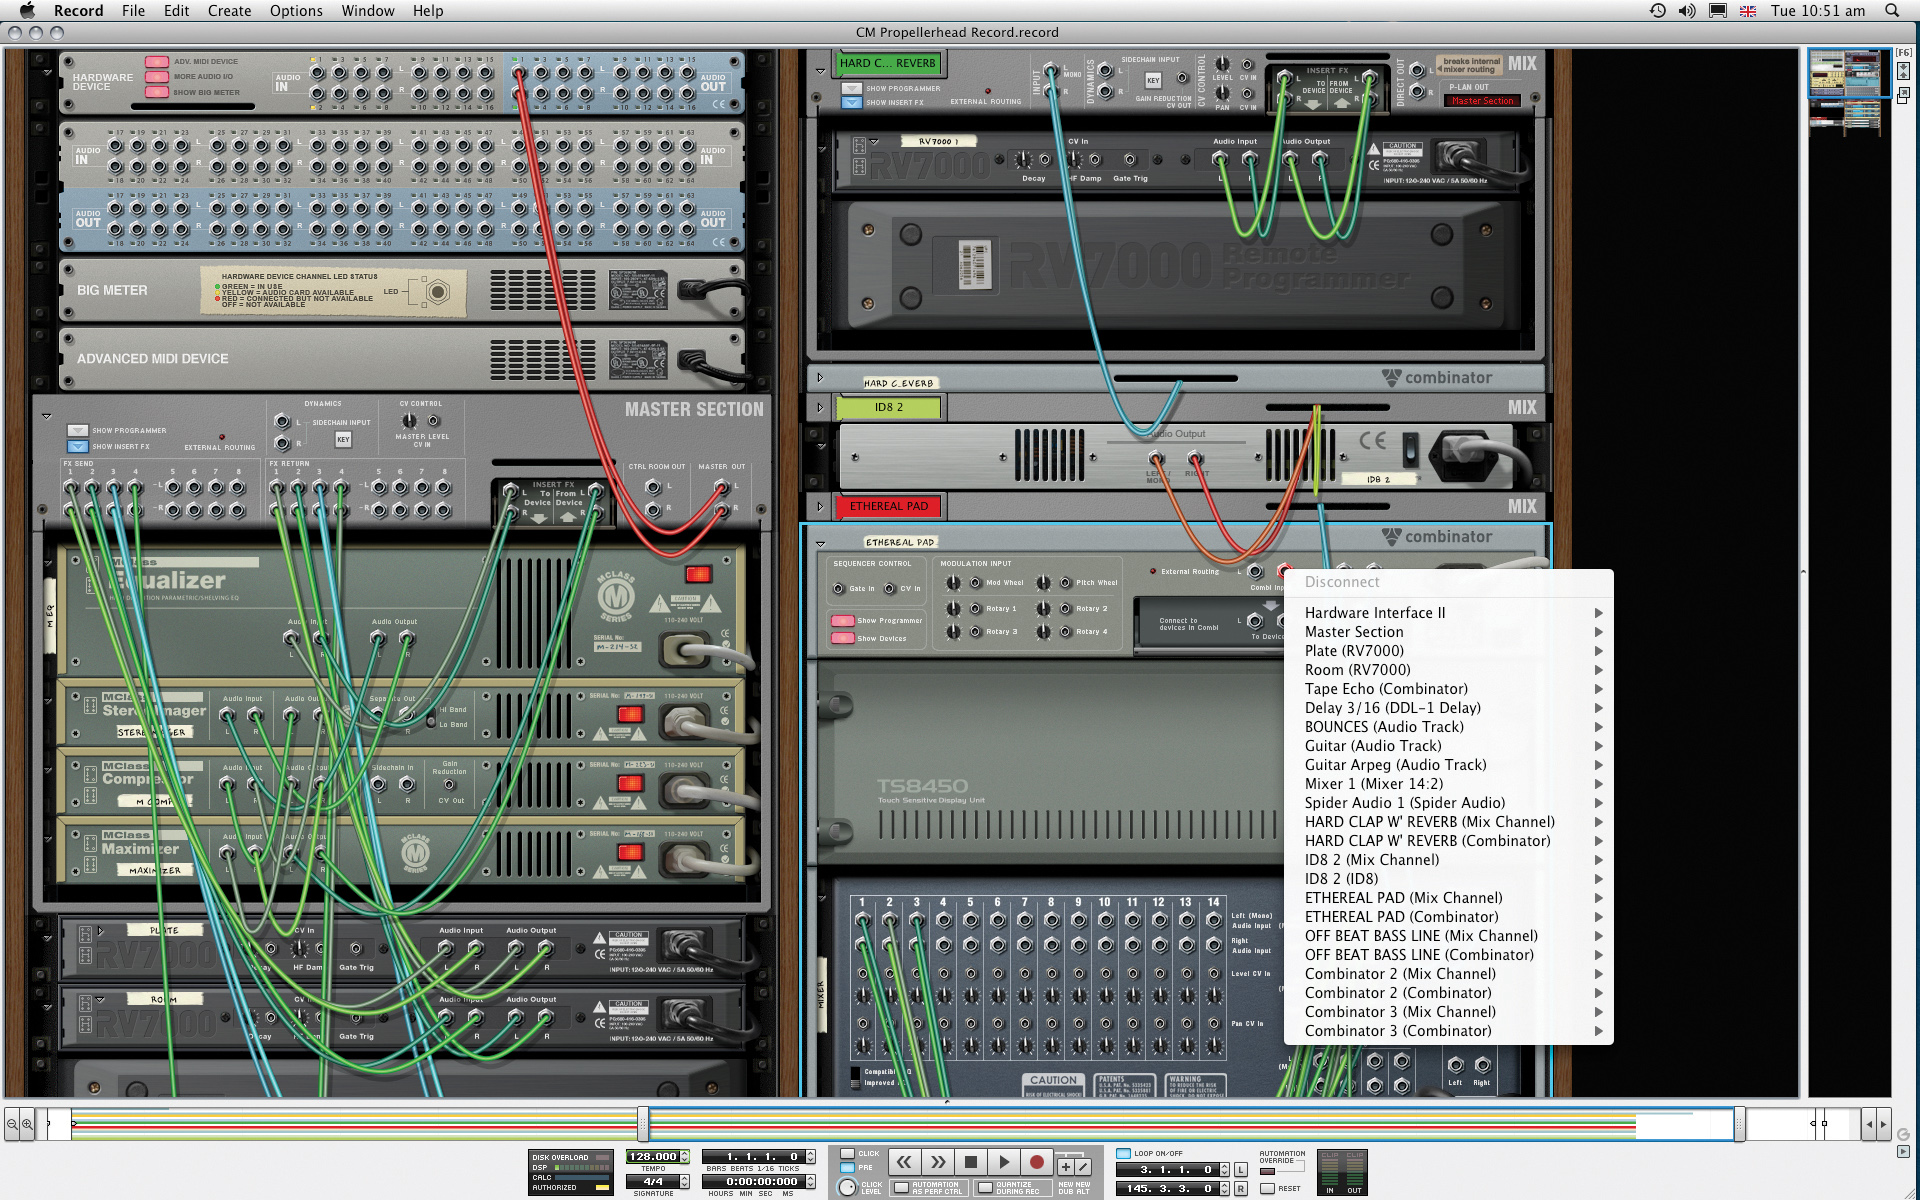1920x1200 pixels.
Task: Collapse the HARD C... REVERB mix channel
Action: 820,72
